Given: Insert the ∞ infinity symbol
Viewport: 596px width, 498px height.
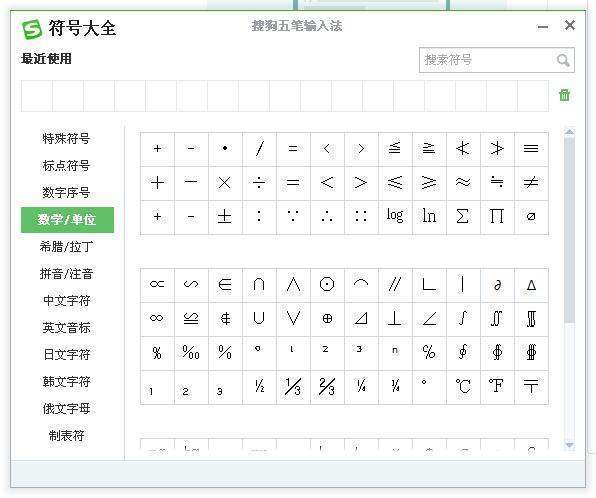Looking at the screenshot, I should point(157,319).
